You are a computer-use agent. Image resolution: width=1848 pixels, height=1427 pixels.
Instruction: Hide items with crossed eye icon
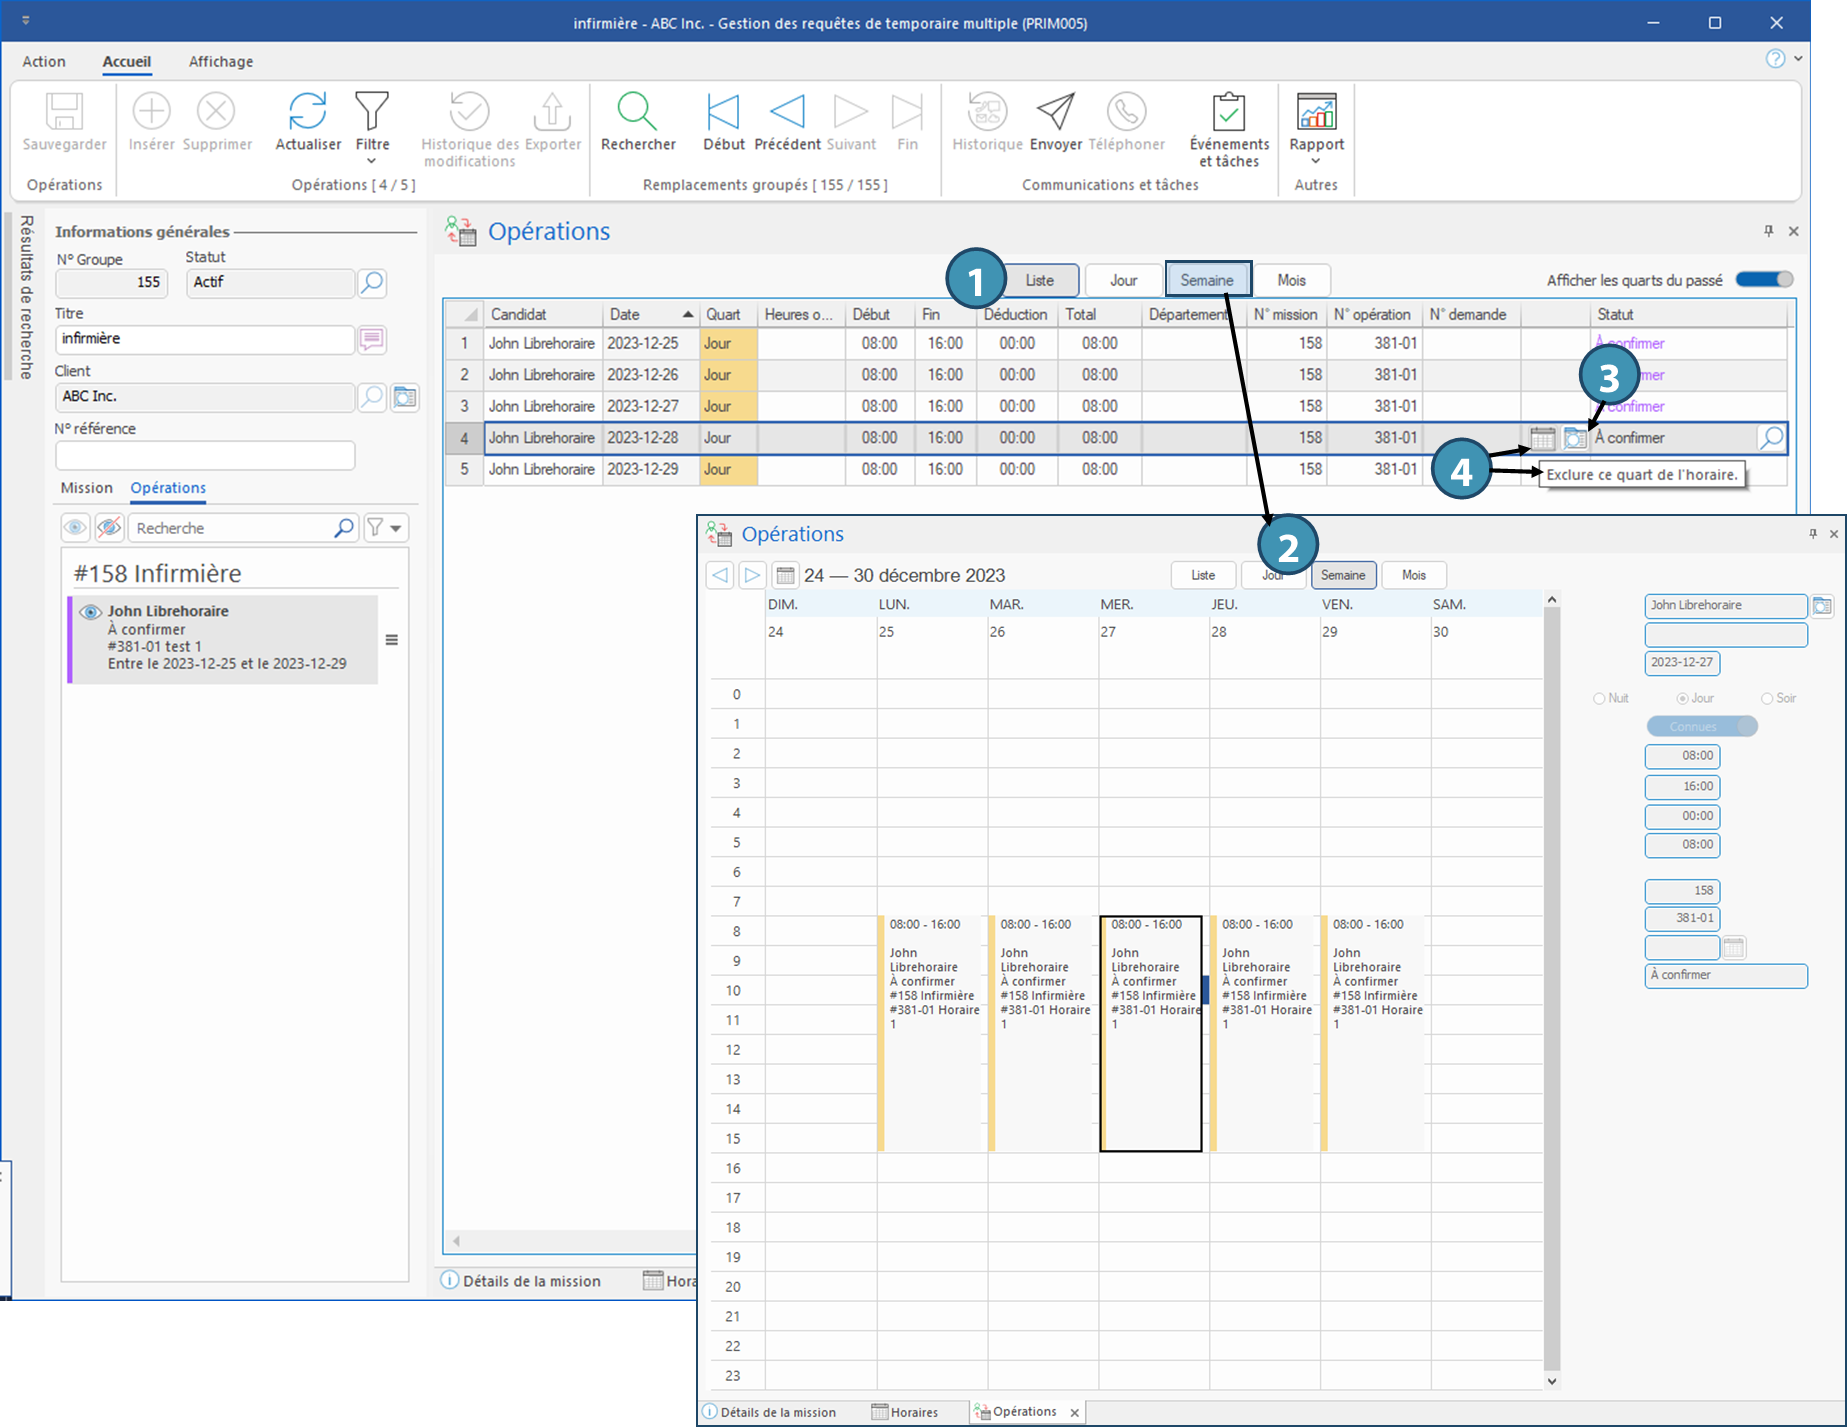coord(110,527)
